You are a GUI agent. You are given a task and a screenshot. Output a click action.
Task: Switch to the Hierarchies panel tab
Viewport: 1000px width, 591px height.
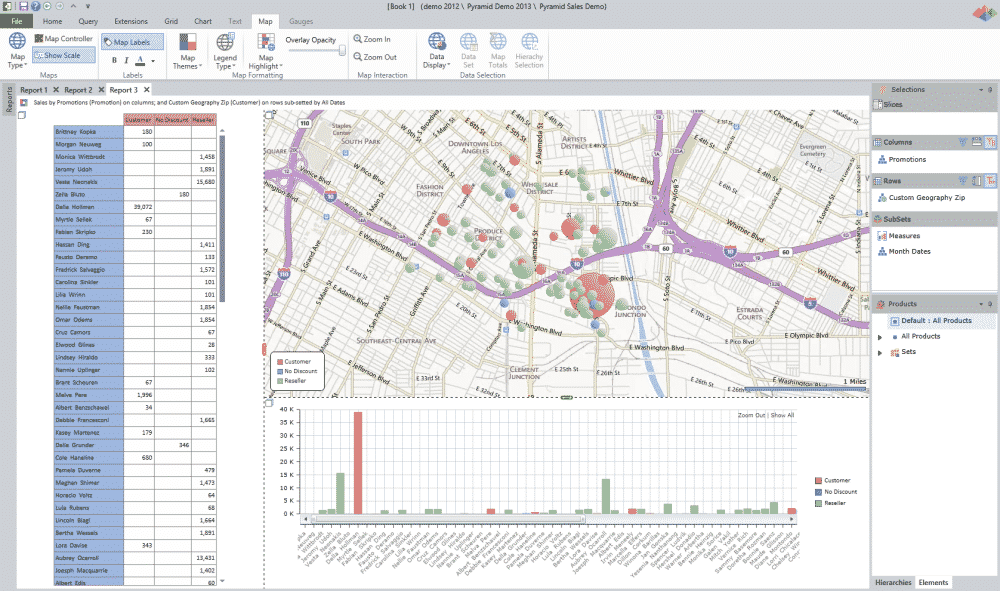(x=892, y=582)
